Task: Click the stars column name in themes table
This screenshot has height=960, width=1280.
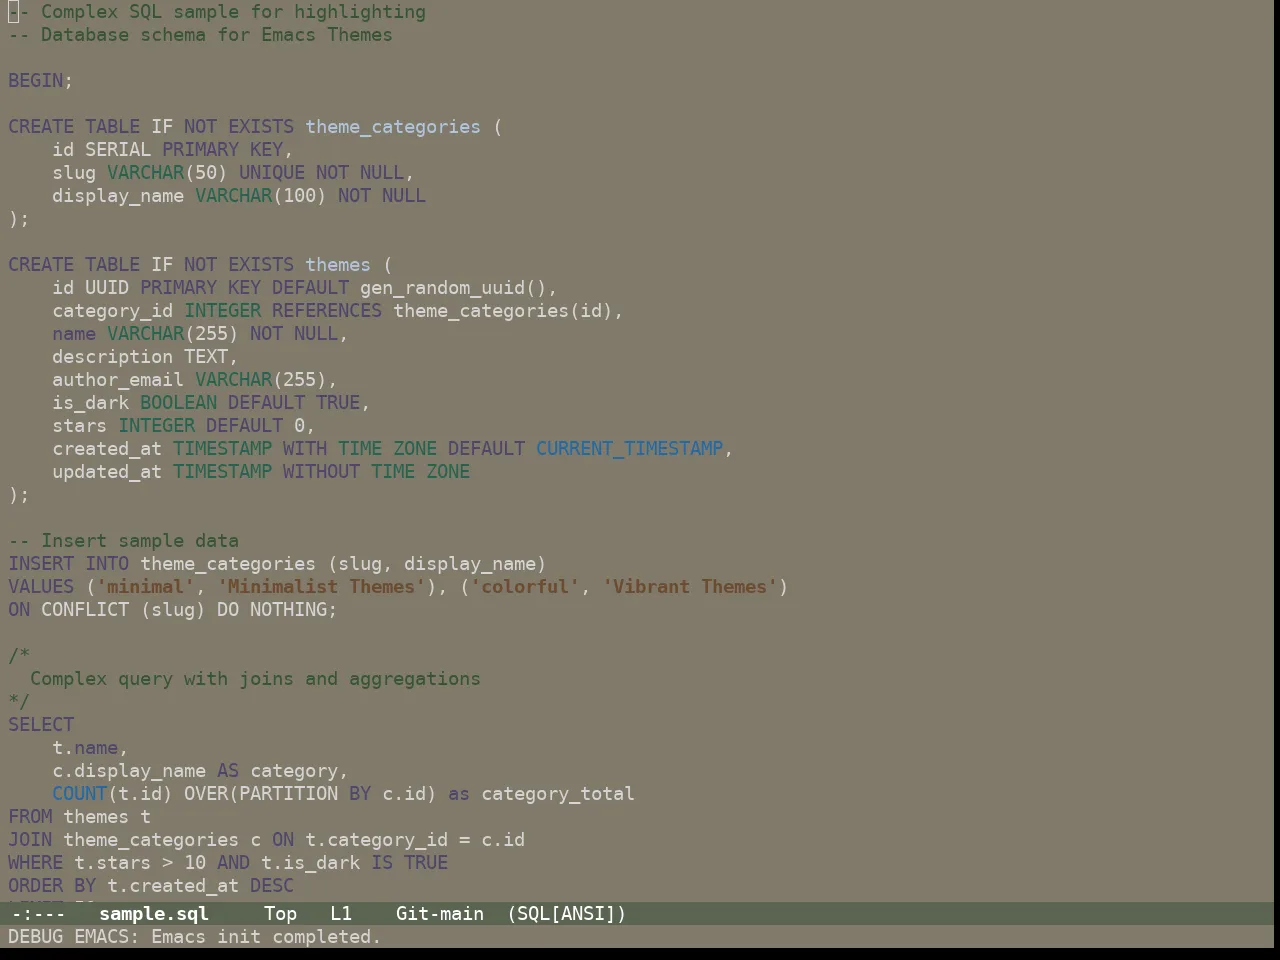Action: [80, 426]
